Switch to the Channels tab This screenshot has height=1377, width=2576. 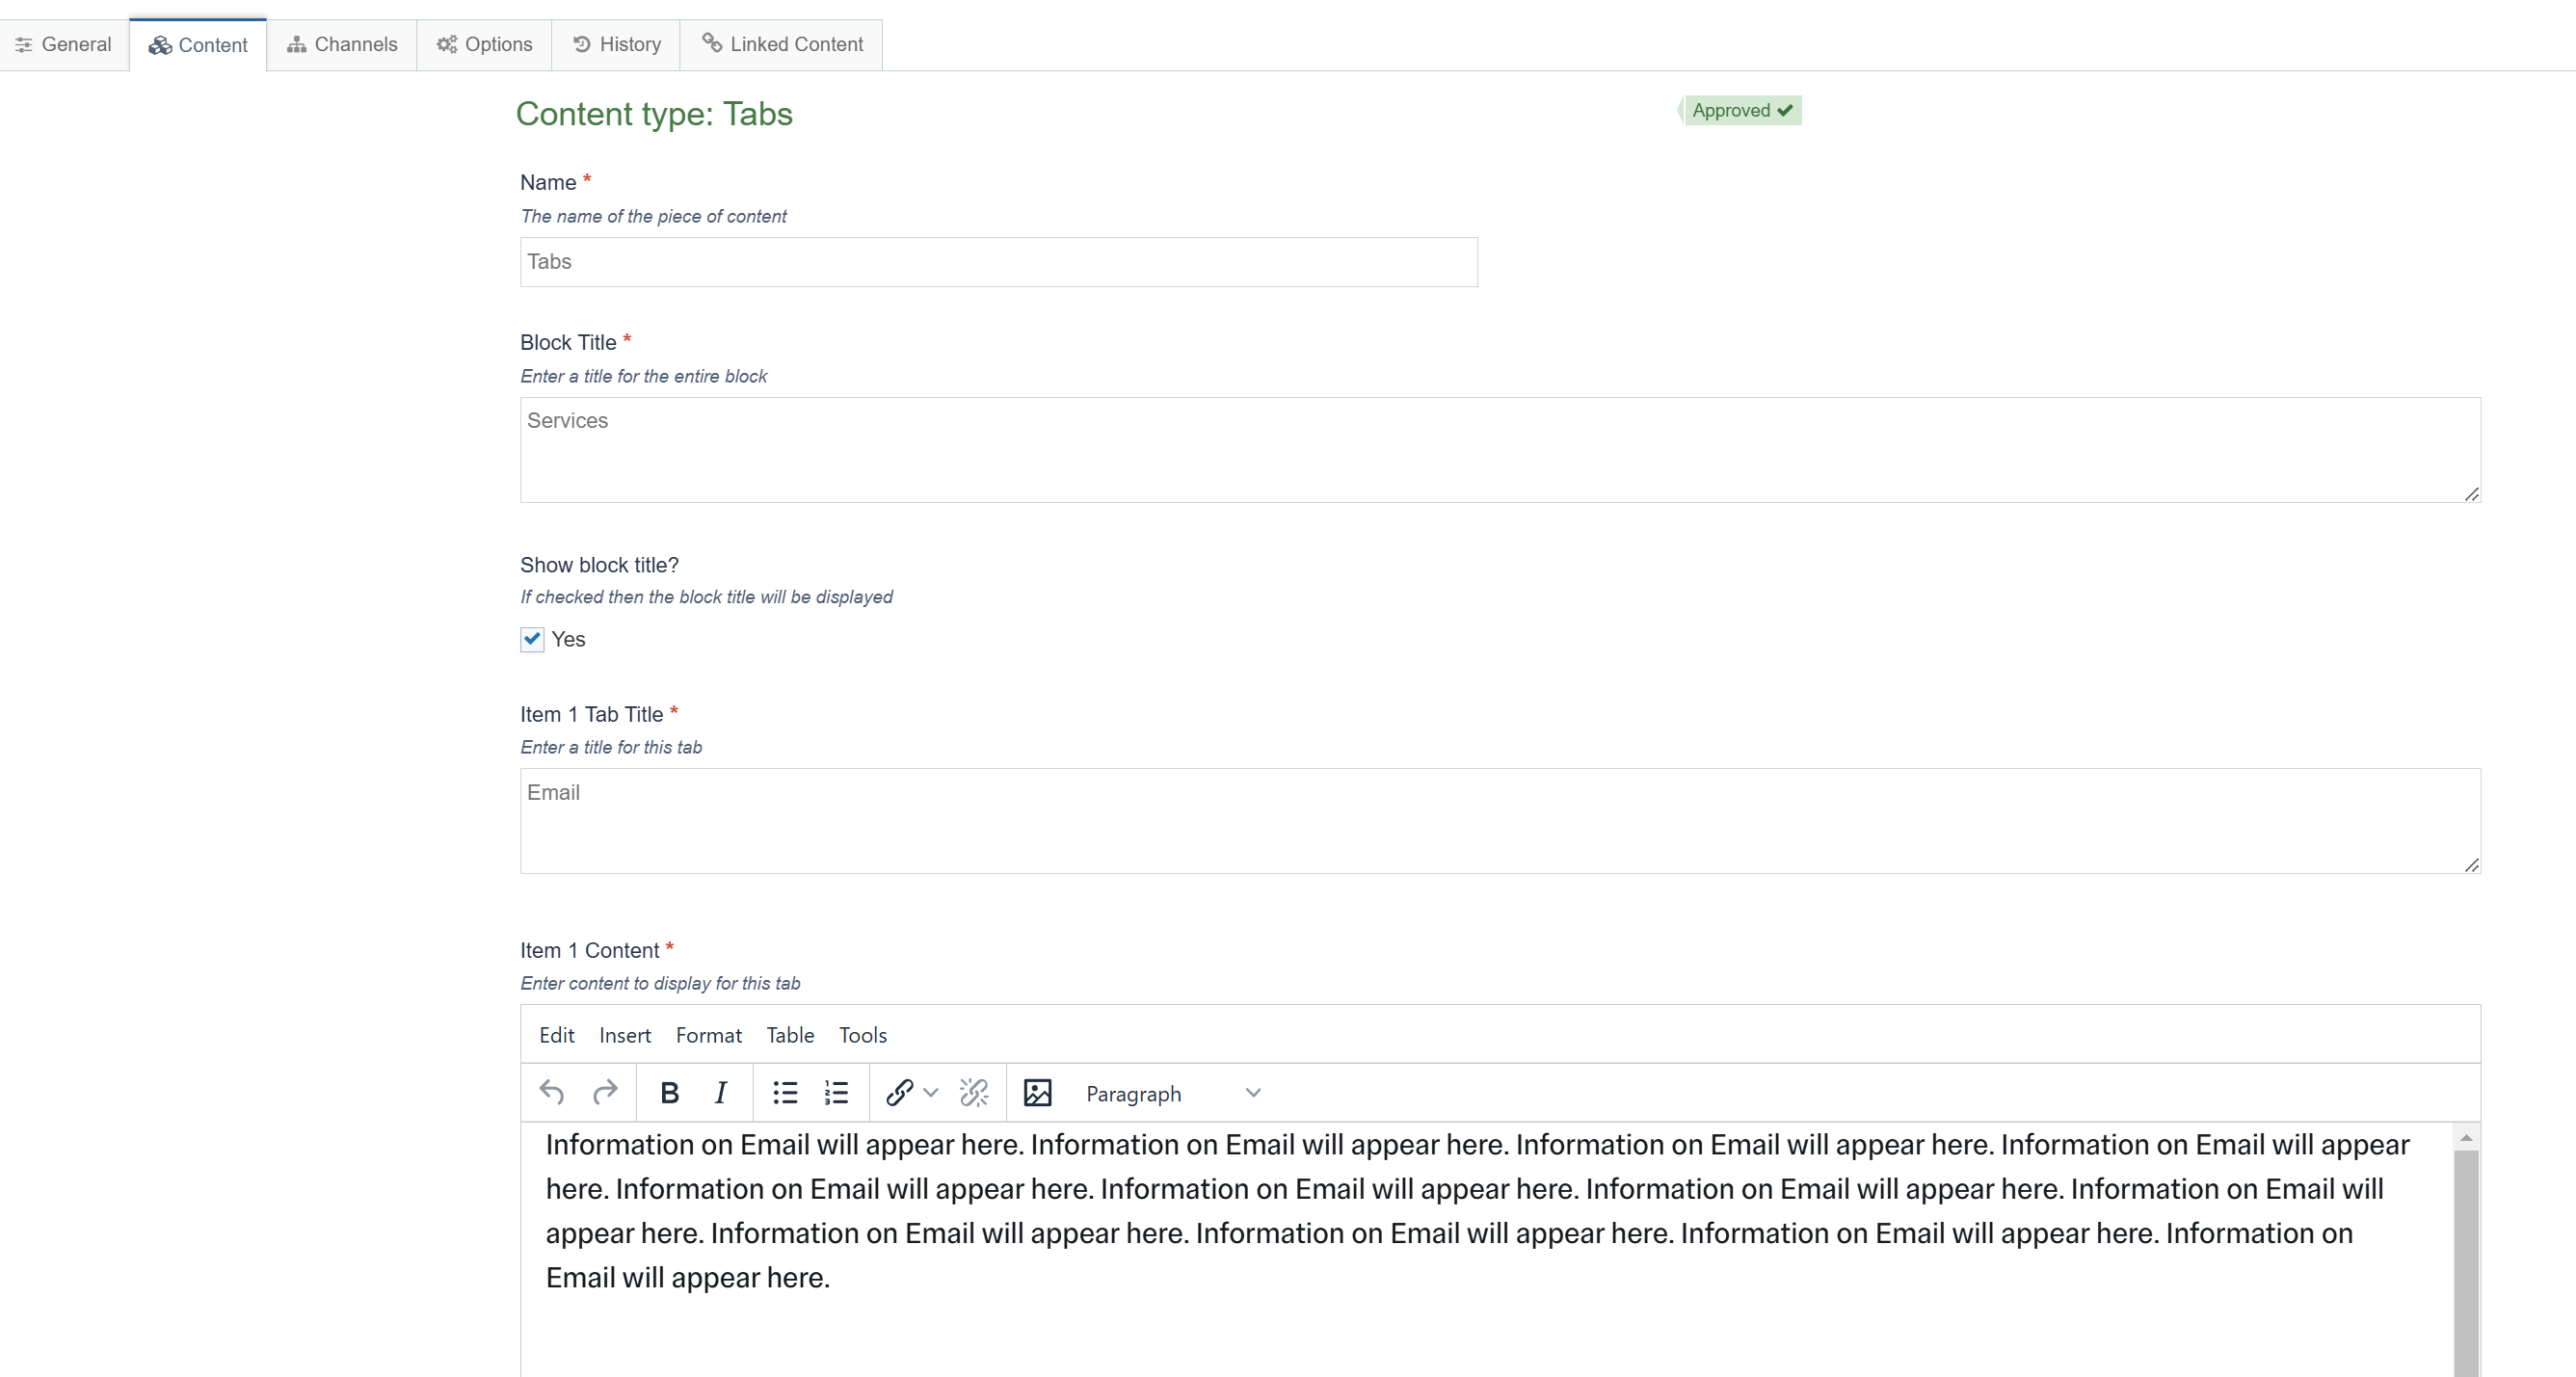[342, 44]
